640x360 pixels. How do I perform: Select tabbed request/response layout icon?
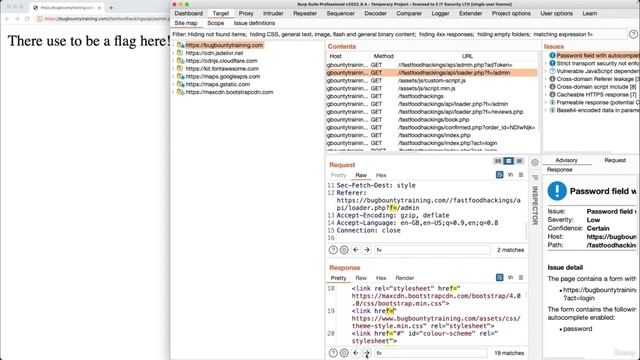tap(519, 161)
